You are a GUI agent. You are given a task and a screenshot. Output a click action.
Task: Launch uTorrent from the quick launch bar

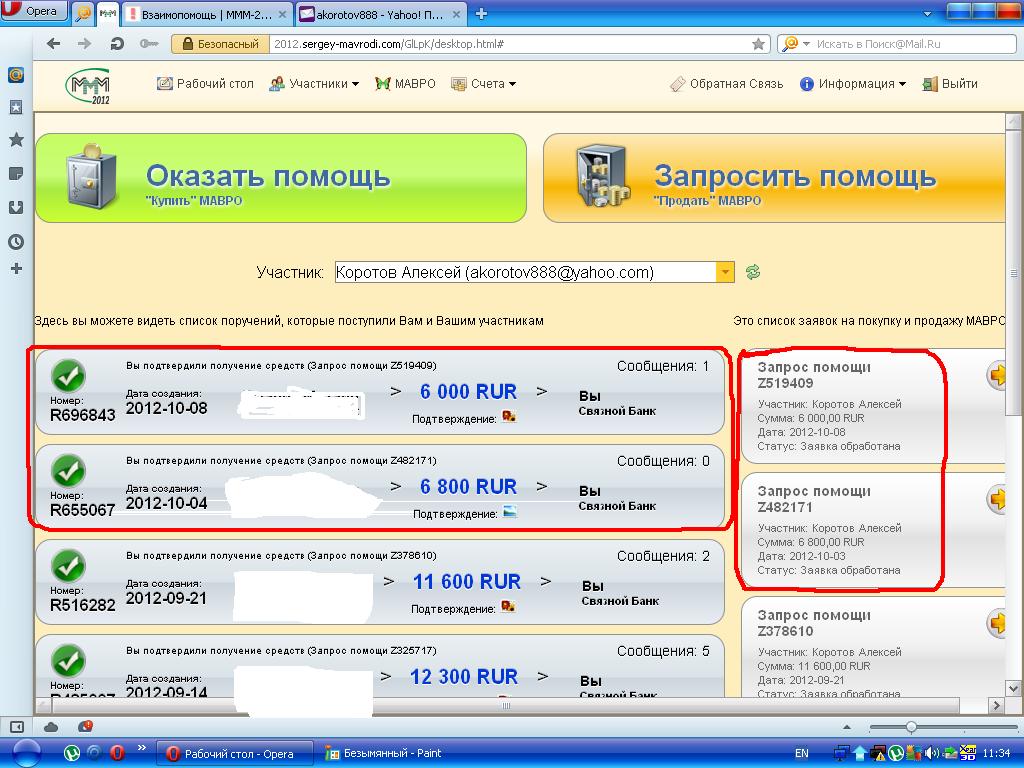(x=71, y=753)
